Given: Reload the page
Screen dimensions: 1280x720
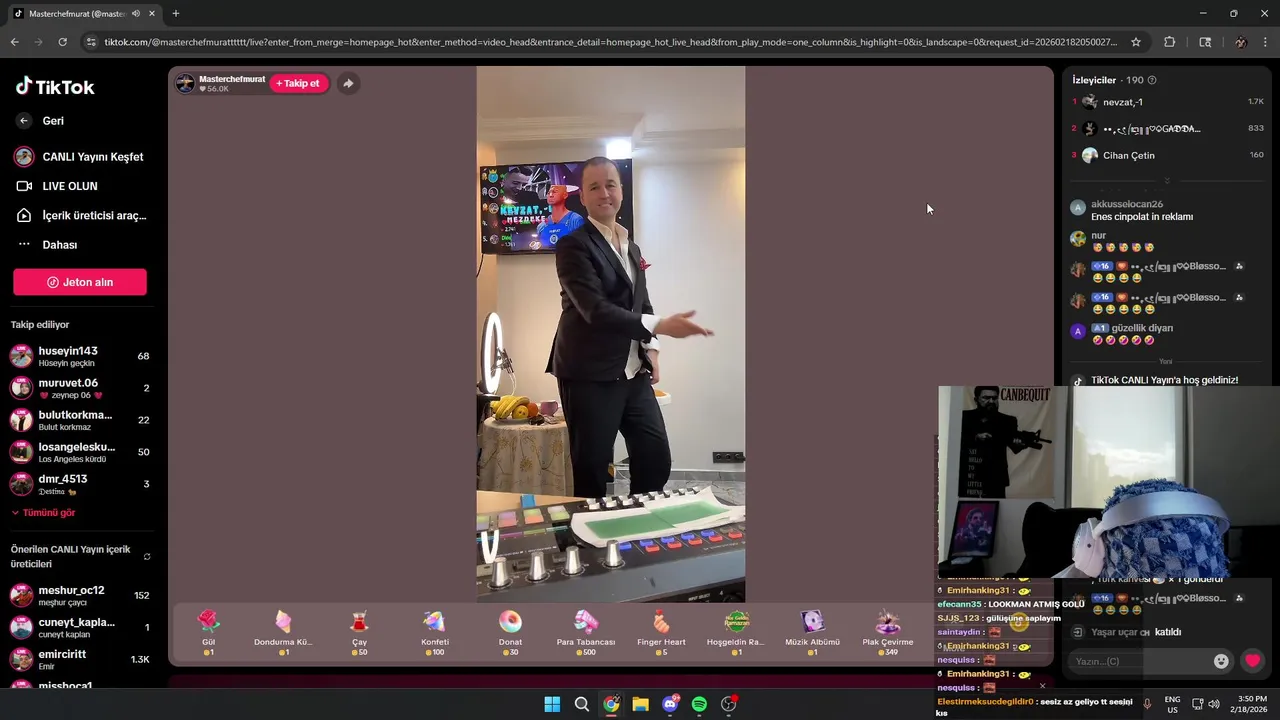Looking at the screenshot, I should coord(62,42).
